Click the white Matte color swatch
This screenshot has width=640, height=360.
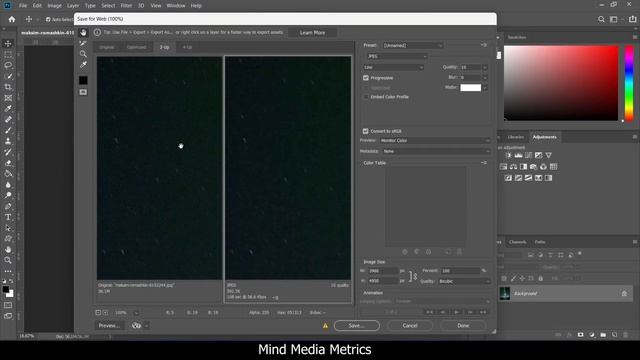point(471,87)
